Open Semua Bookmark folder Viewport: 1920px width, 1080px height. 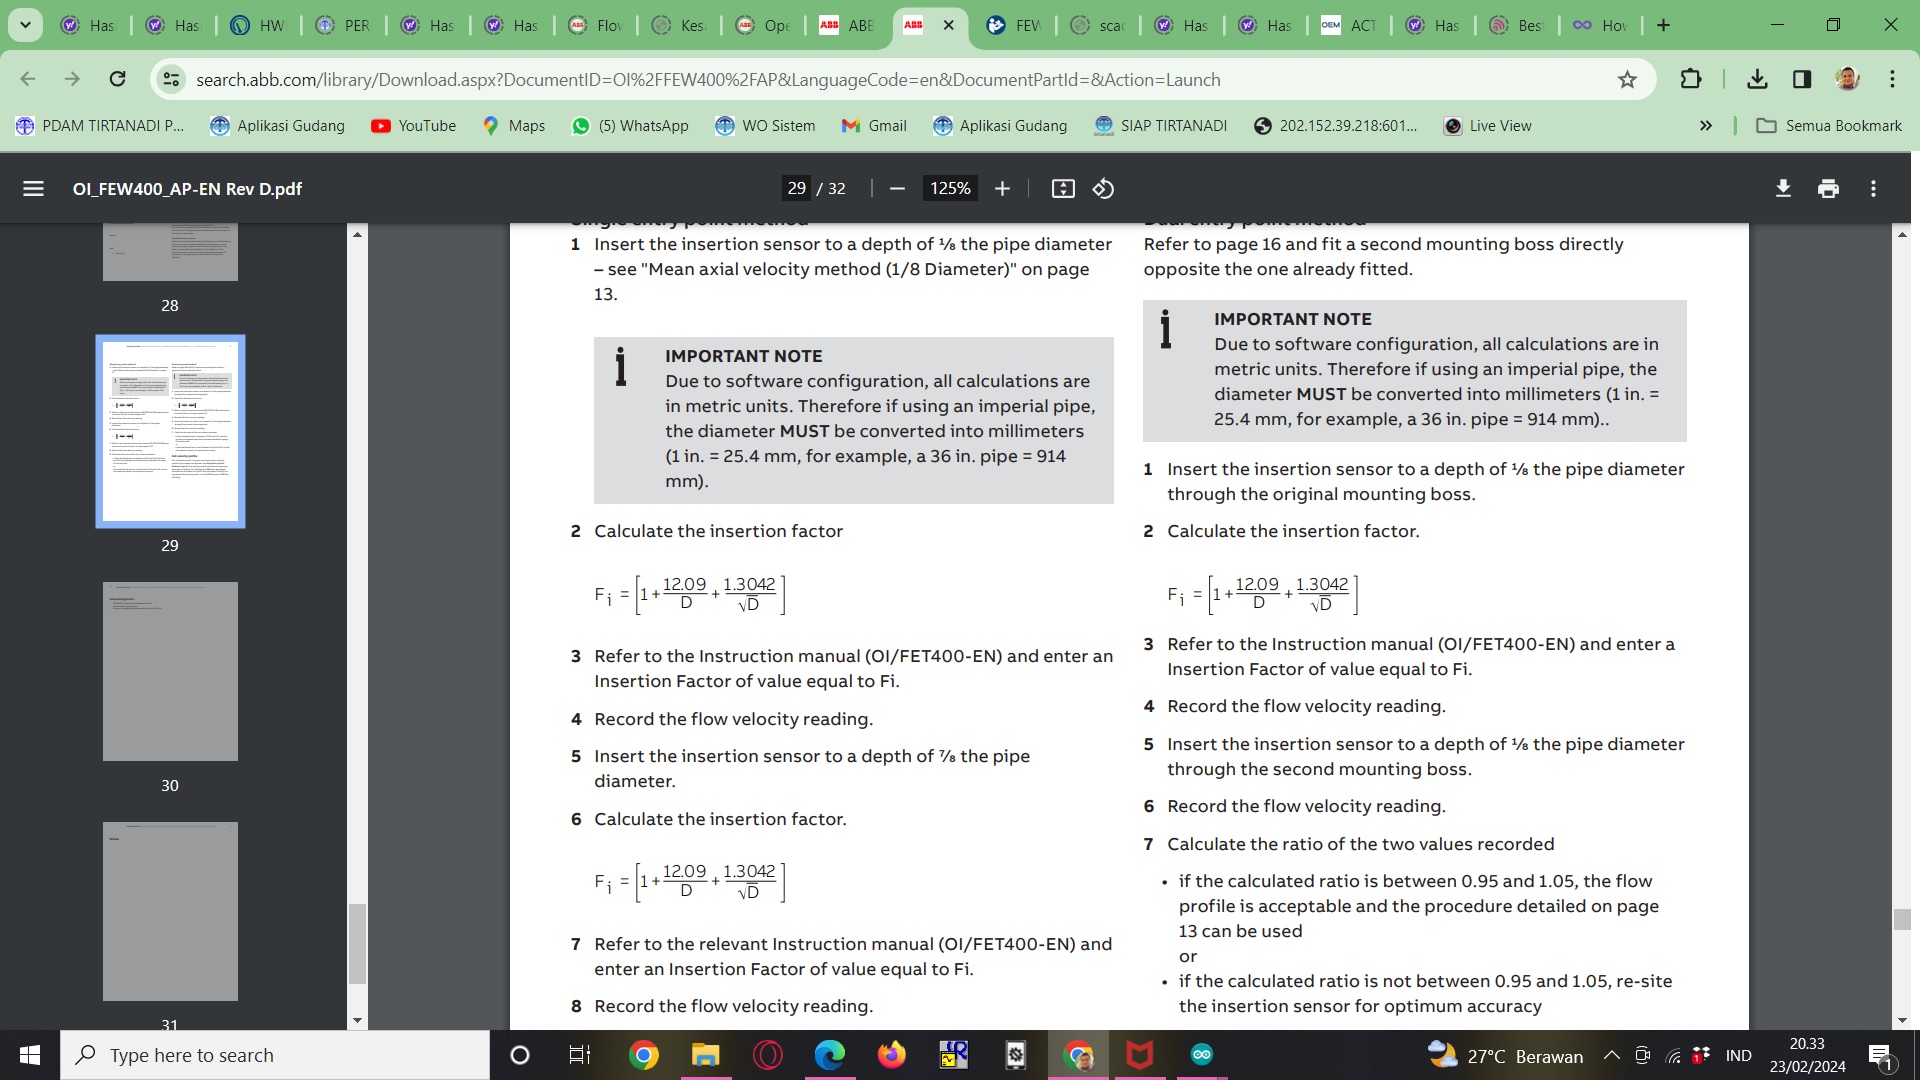(x=1829, y=126)
